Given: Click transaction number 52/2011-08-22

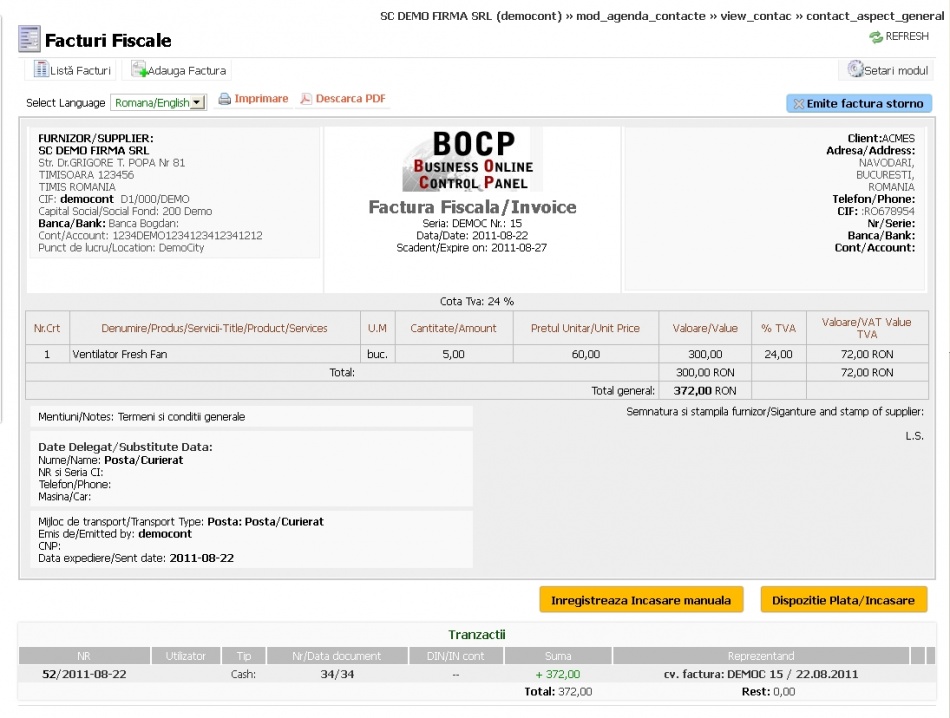Looking at the screenshot, I should pyautogui.click(x=84, y=674).
